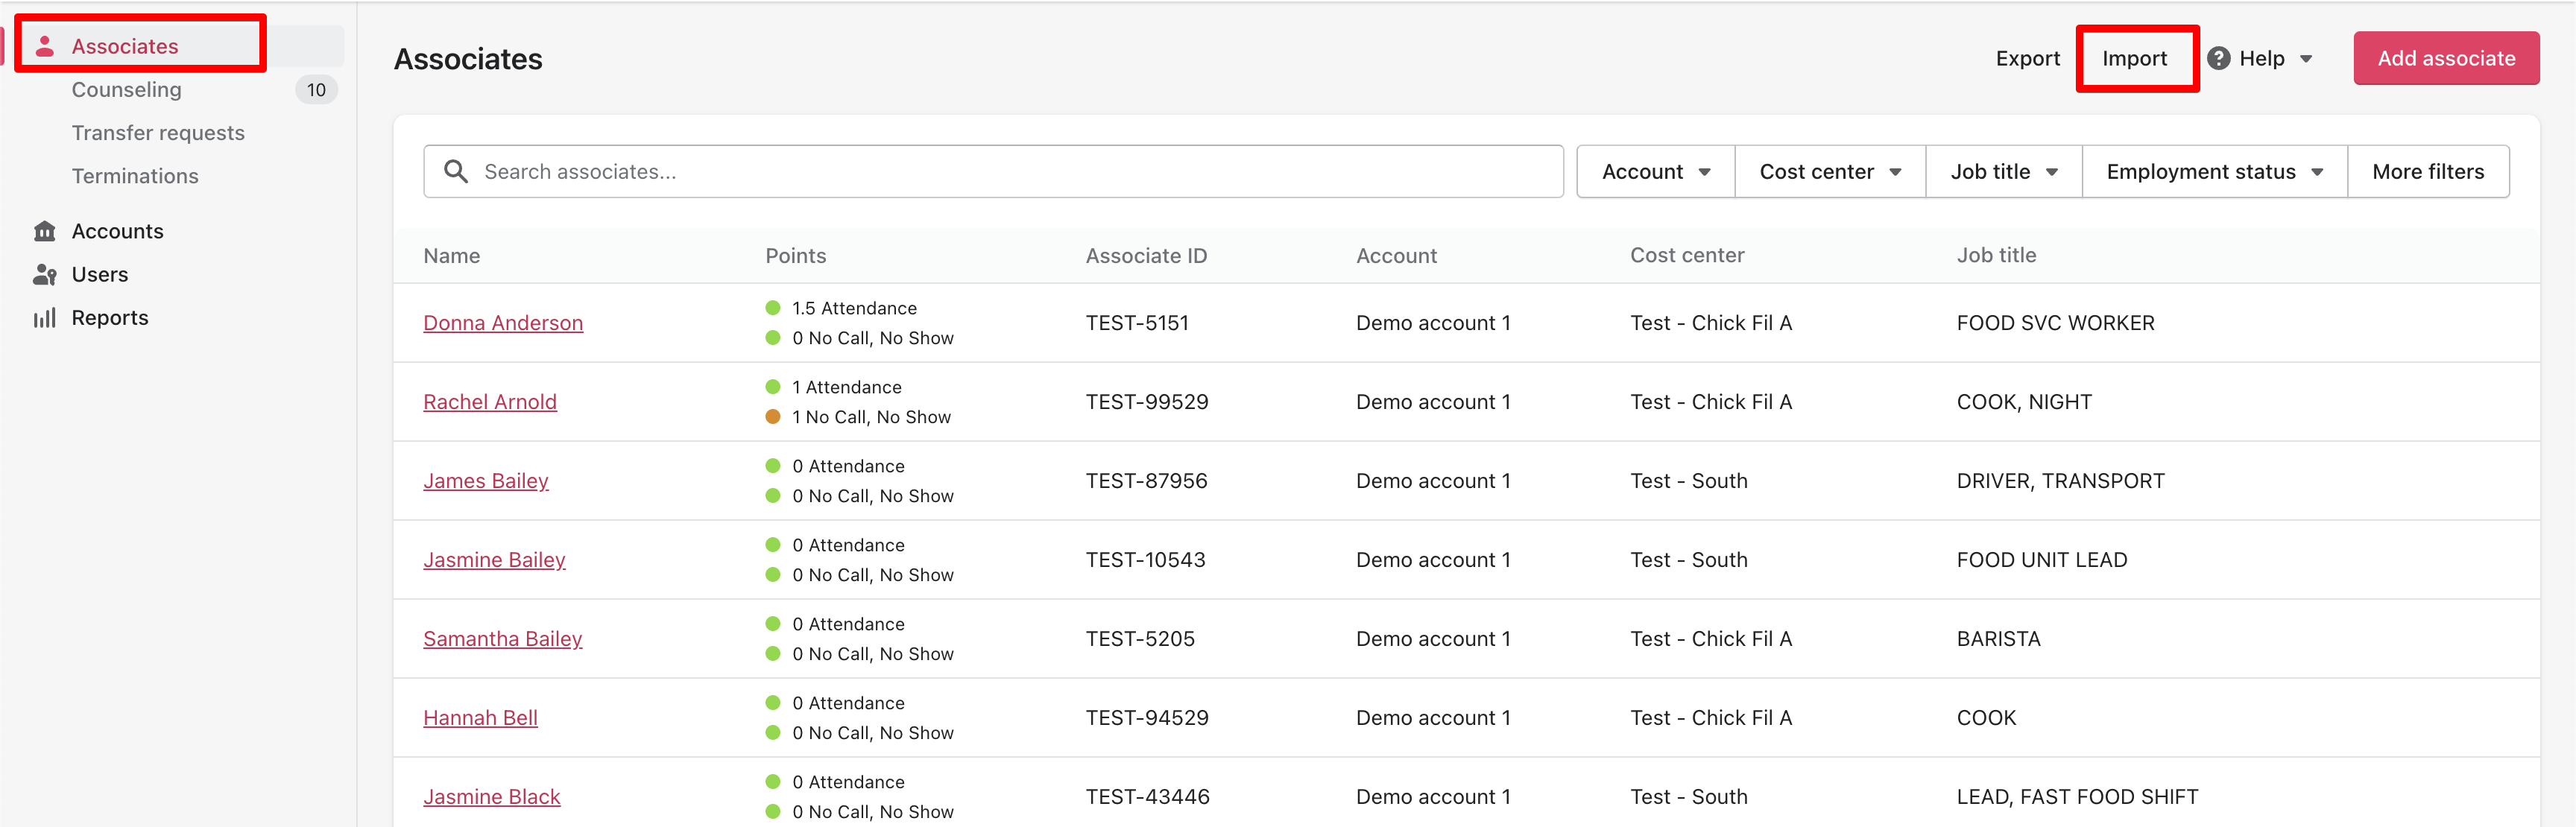Open Donna Anderson's associate profile link
2576x827 pixels.
pyautogui.click(x=502, y=323)
